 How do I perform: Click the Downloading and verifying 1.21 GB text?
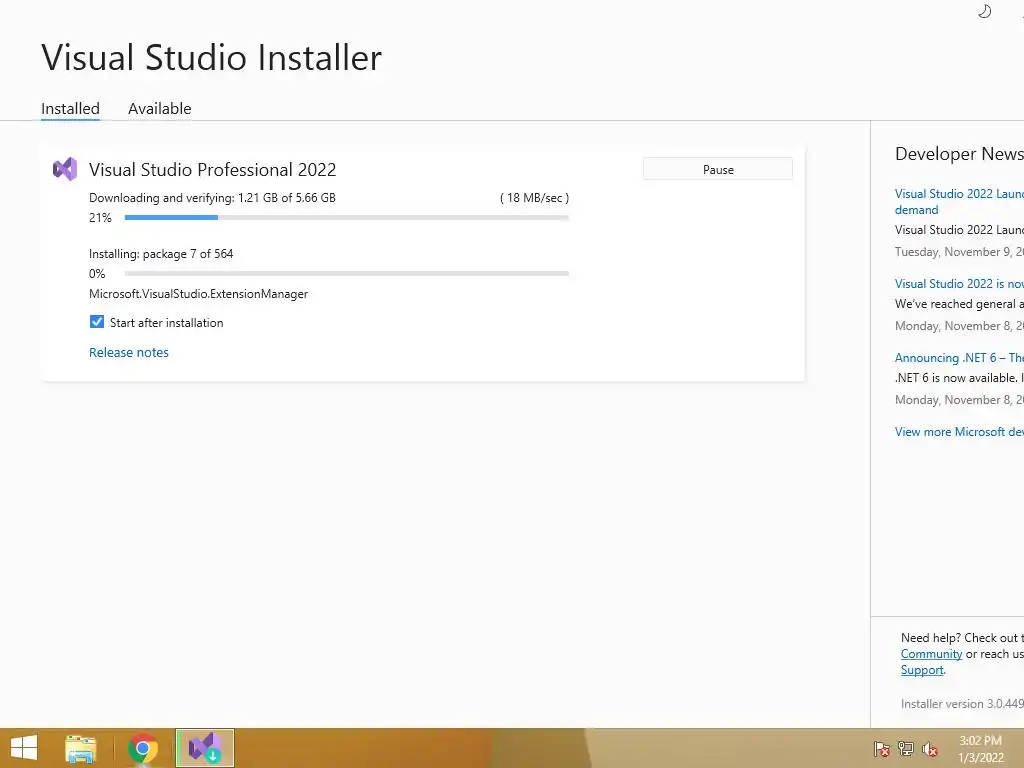pos(212,198)
